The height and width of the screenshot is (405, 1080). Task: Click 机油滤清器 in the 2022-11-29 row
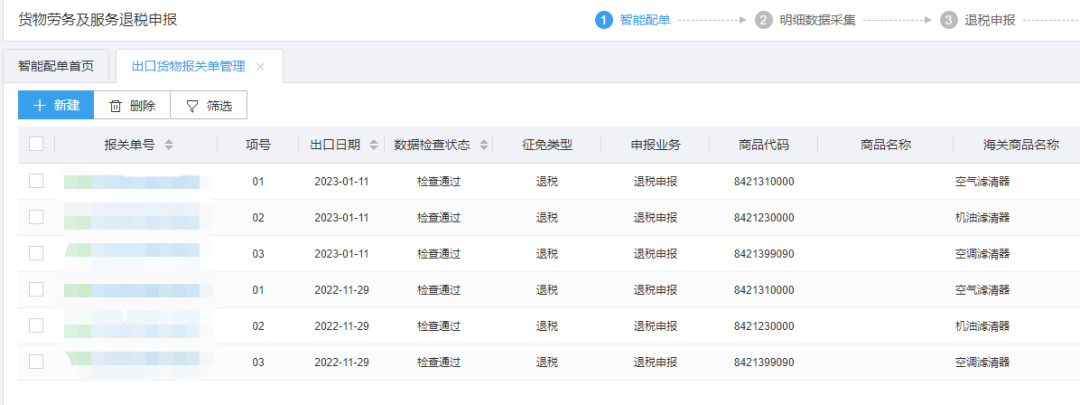[x=983, y=326]
